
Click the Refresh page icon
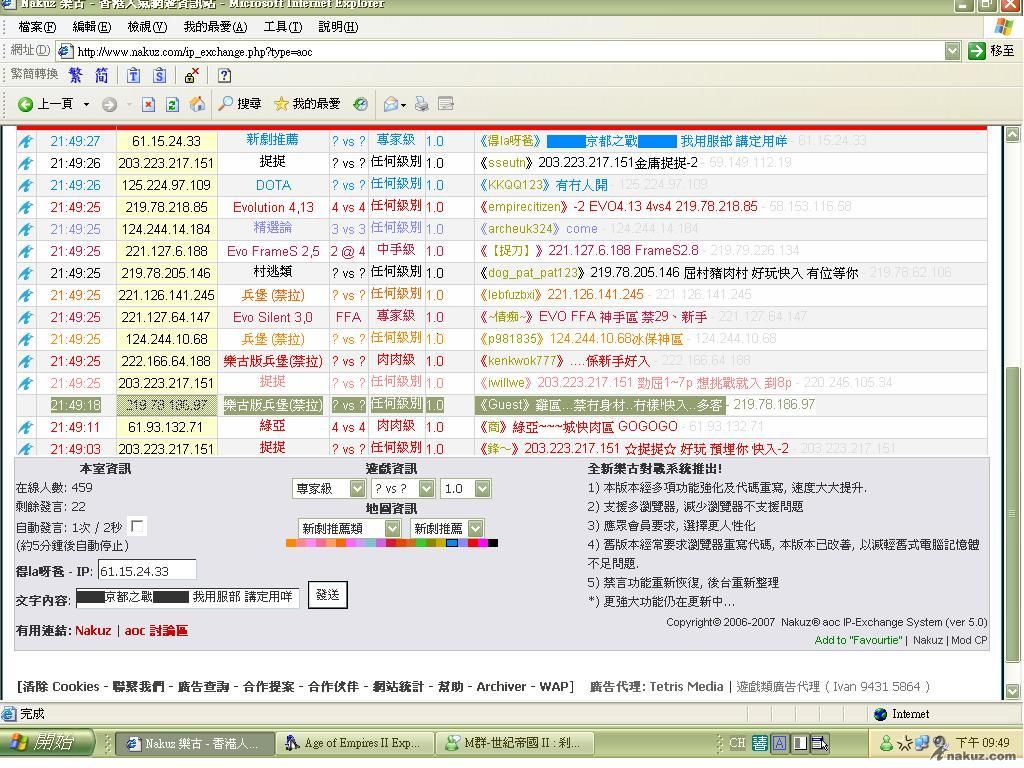pyautogui.click(x=172, y=104)
